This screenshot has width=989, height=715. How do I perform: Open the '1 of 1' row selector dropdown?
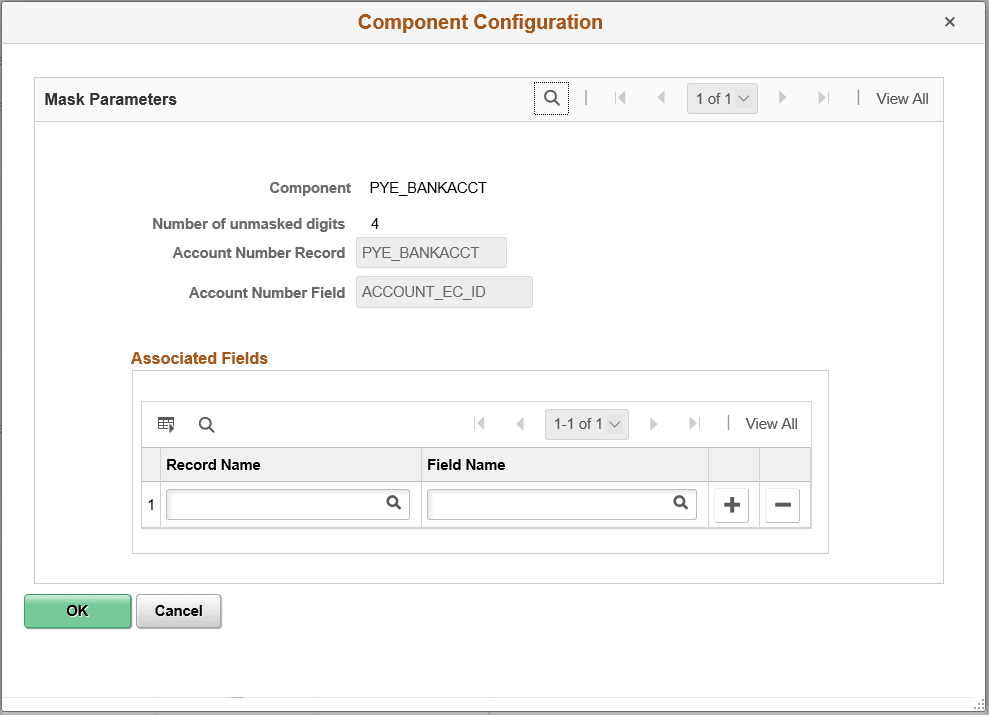(x=722, y=98)
